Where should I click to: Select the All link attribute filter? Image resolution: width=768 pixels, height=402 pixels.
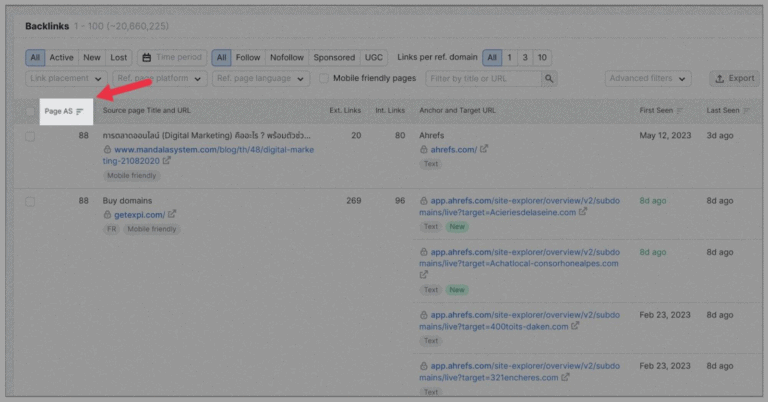point(221,57)
